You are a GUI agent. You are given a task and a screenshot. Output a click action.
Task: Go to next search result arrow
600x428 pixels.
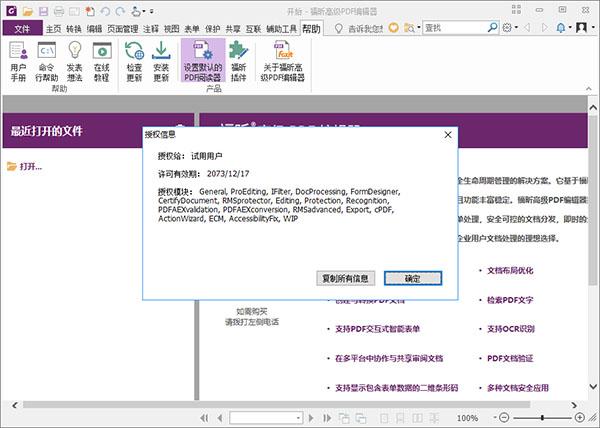545,28
